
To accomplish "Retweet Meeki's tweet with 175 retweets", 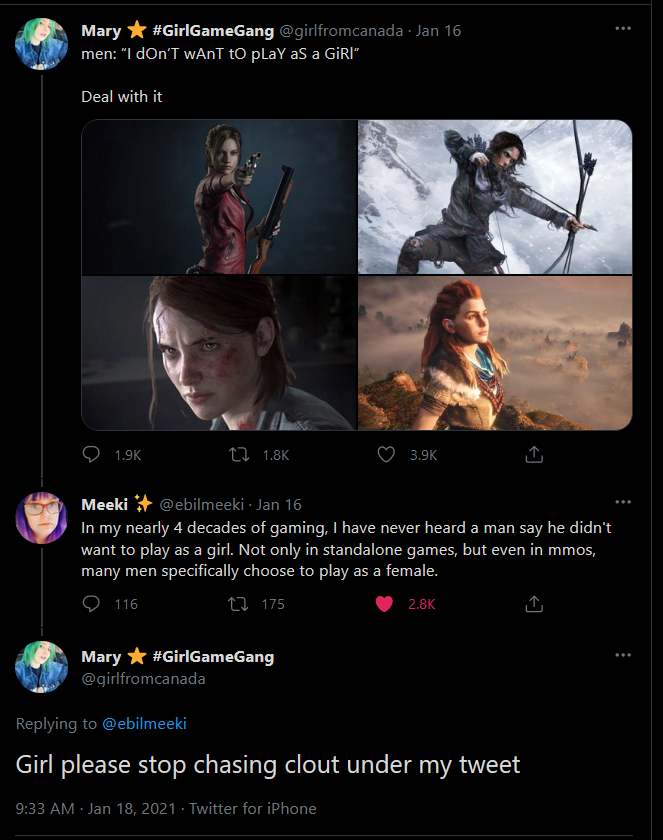I will click(238, 604).
